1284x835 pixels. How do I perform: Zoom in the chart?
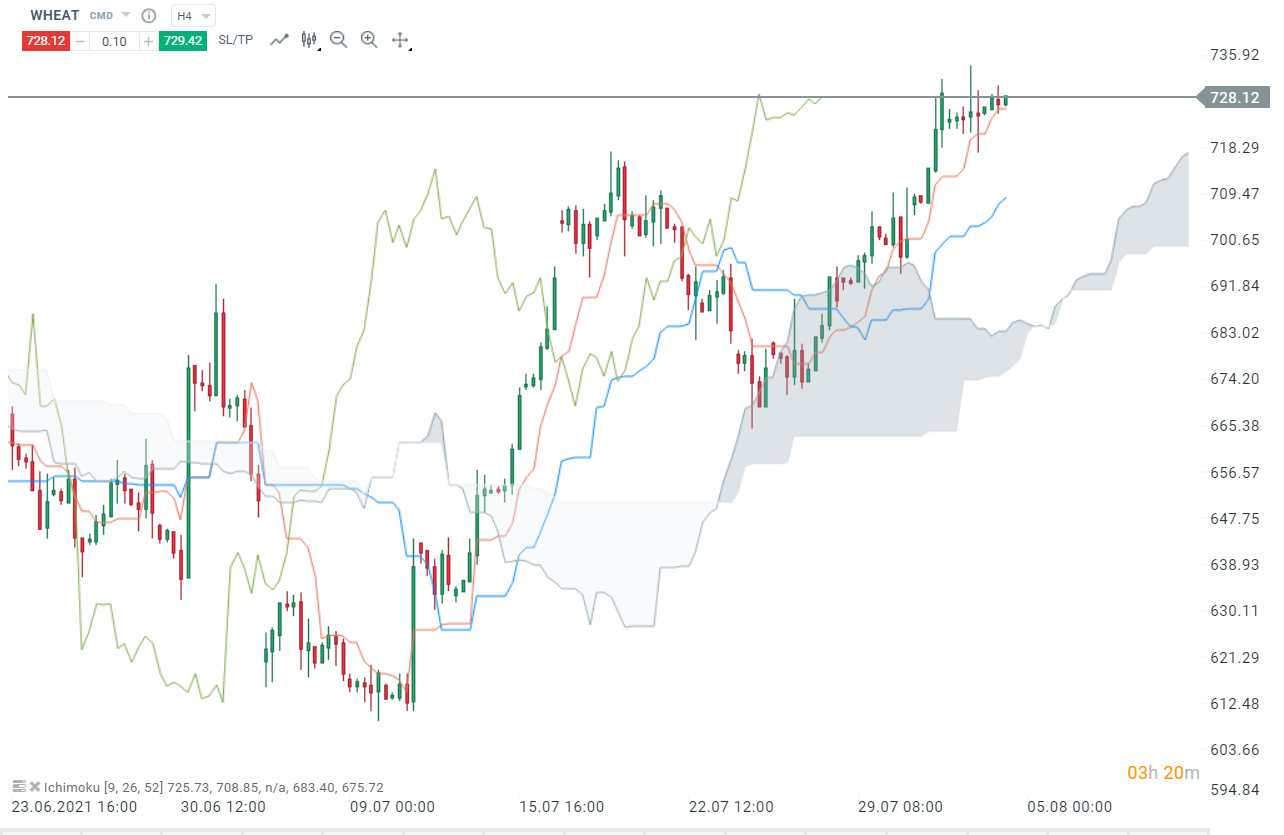tap(369, 40)
